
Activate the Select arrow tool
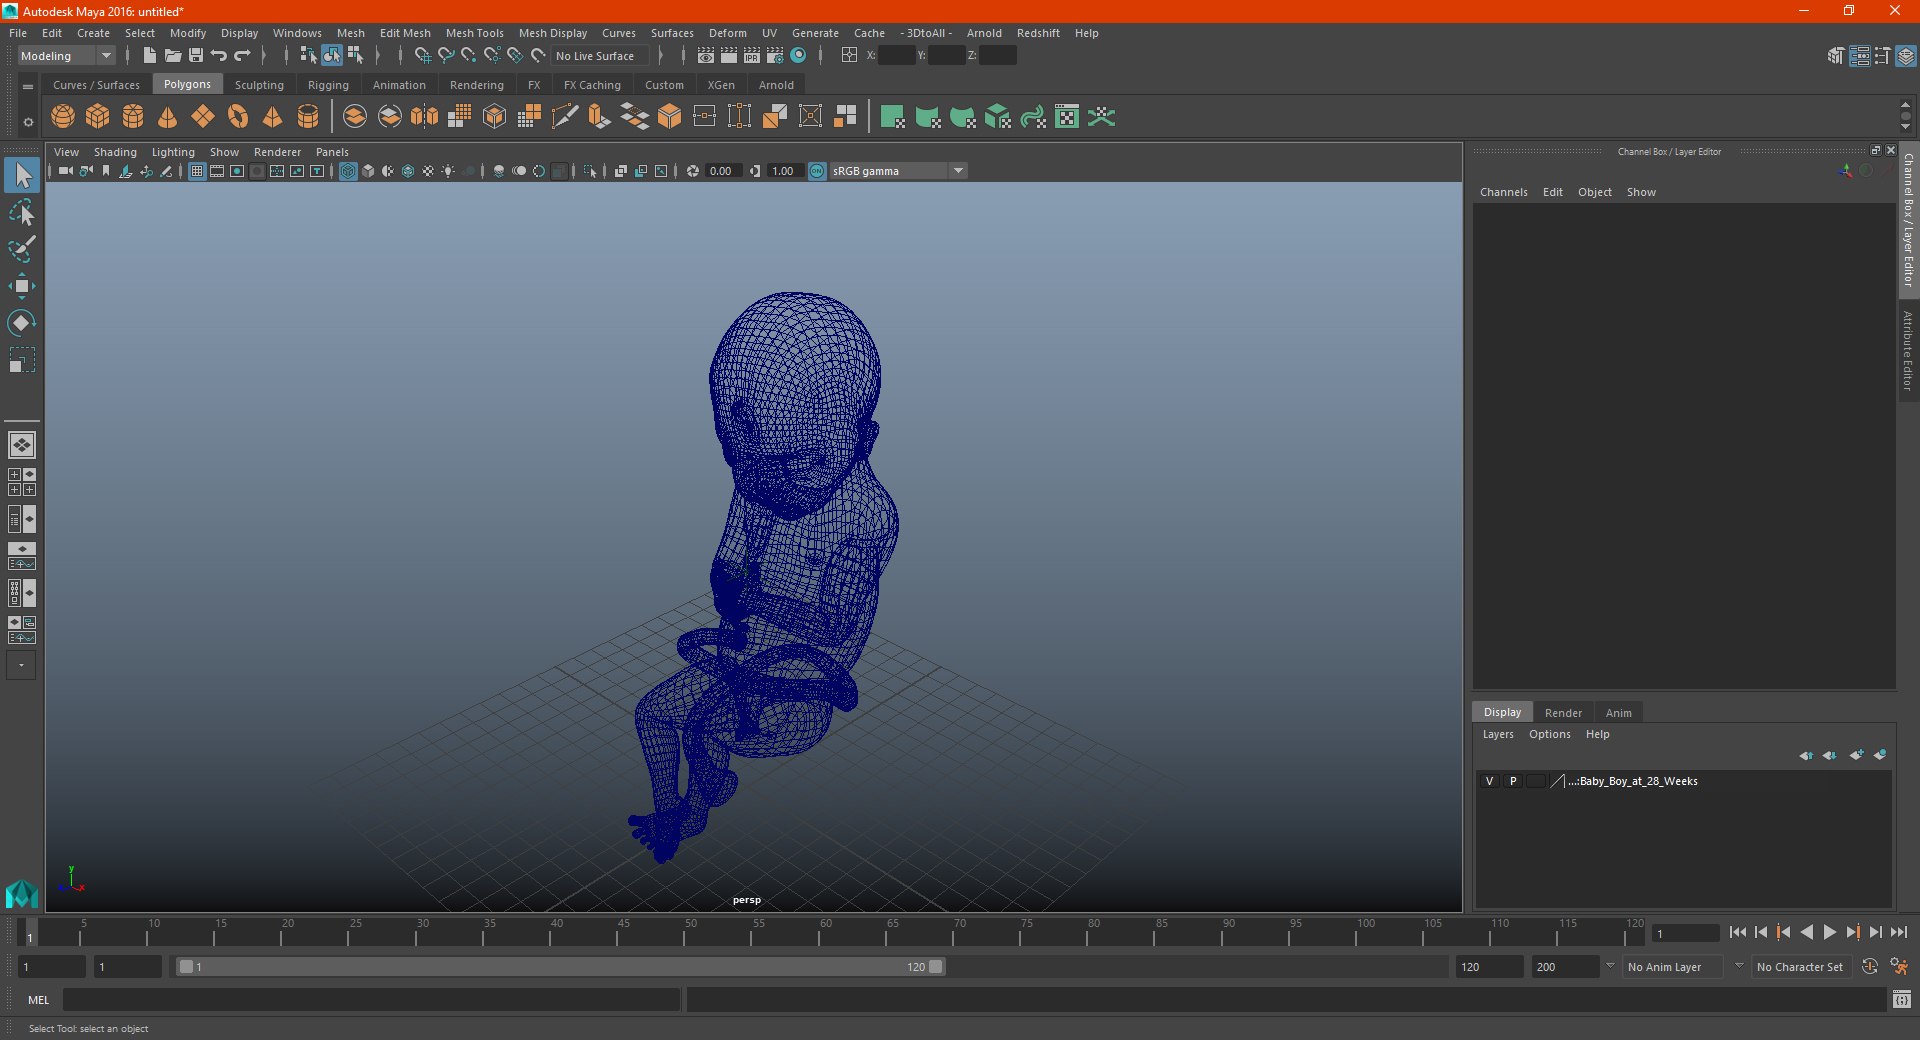click(22, 175)
